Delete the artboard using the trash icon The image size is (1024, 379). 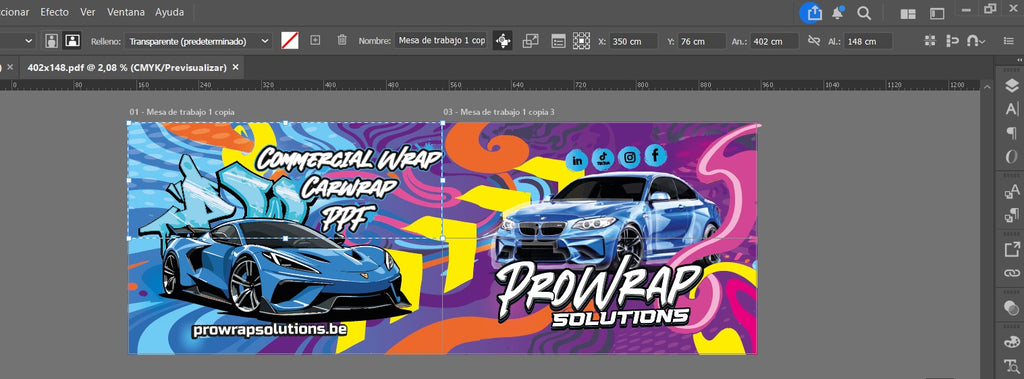(342, 41)
